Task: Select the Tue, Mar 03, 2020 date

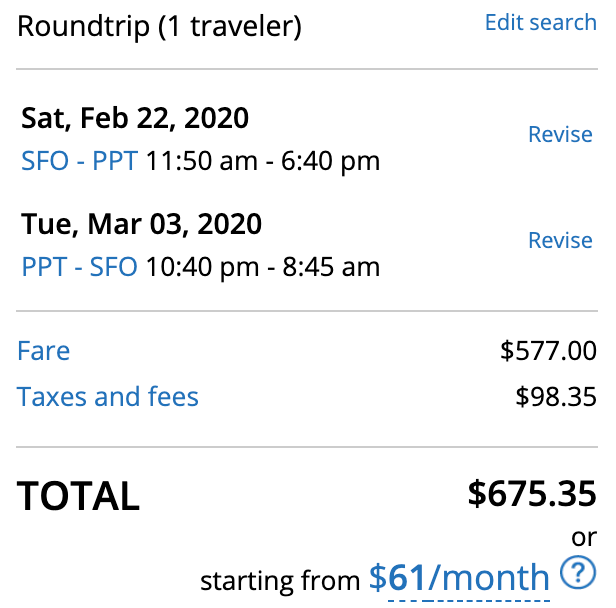Action: 141,224
